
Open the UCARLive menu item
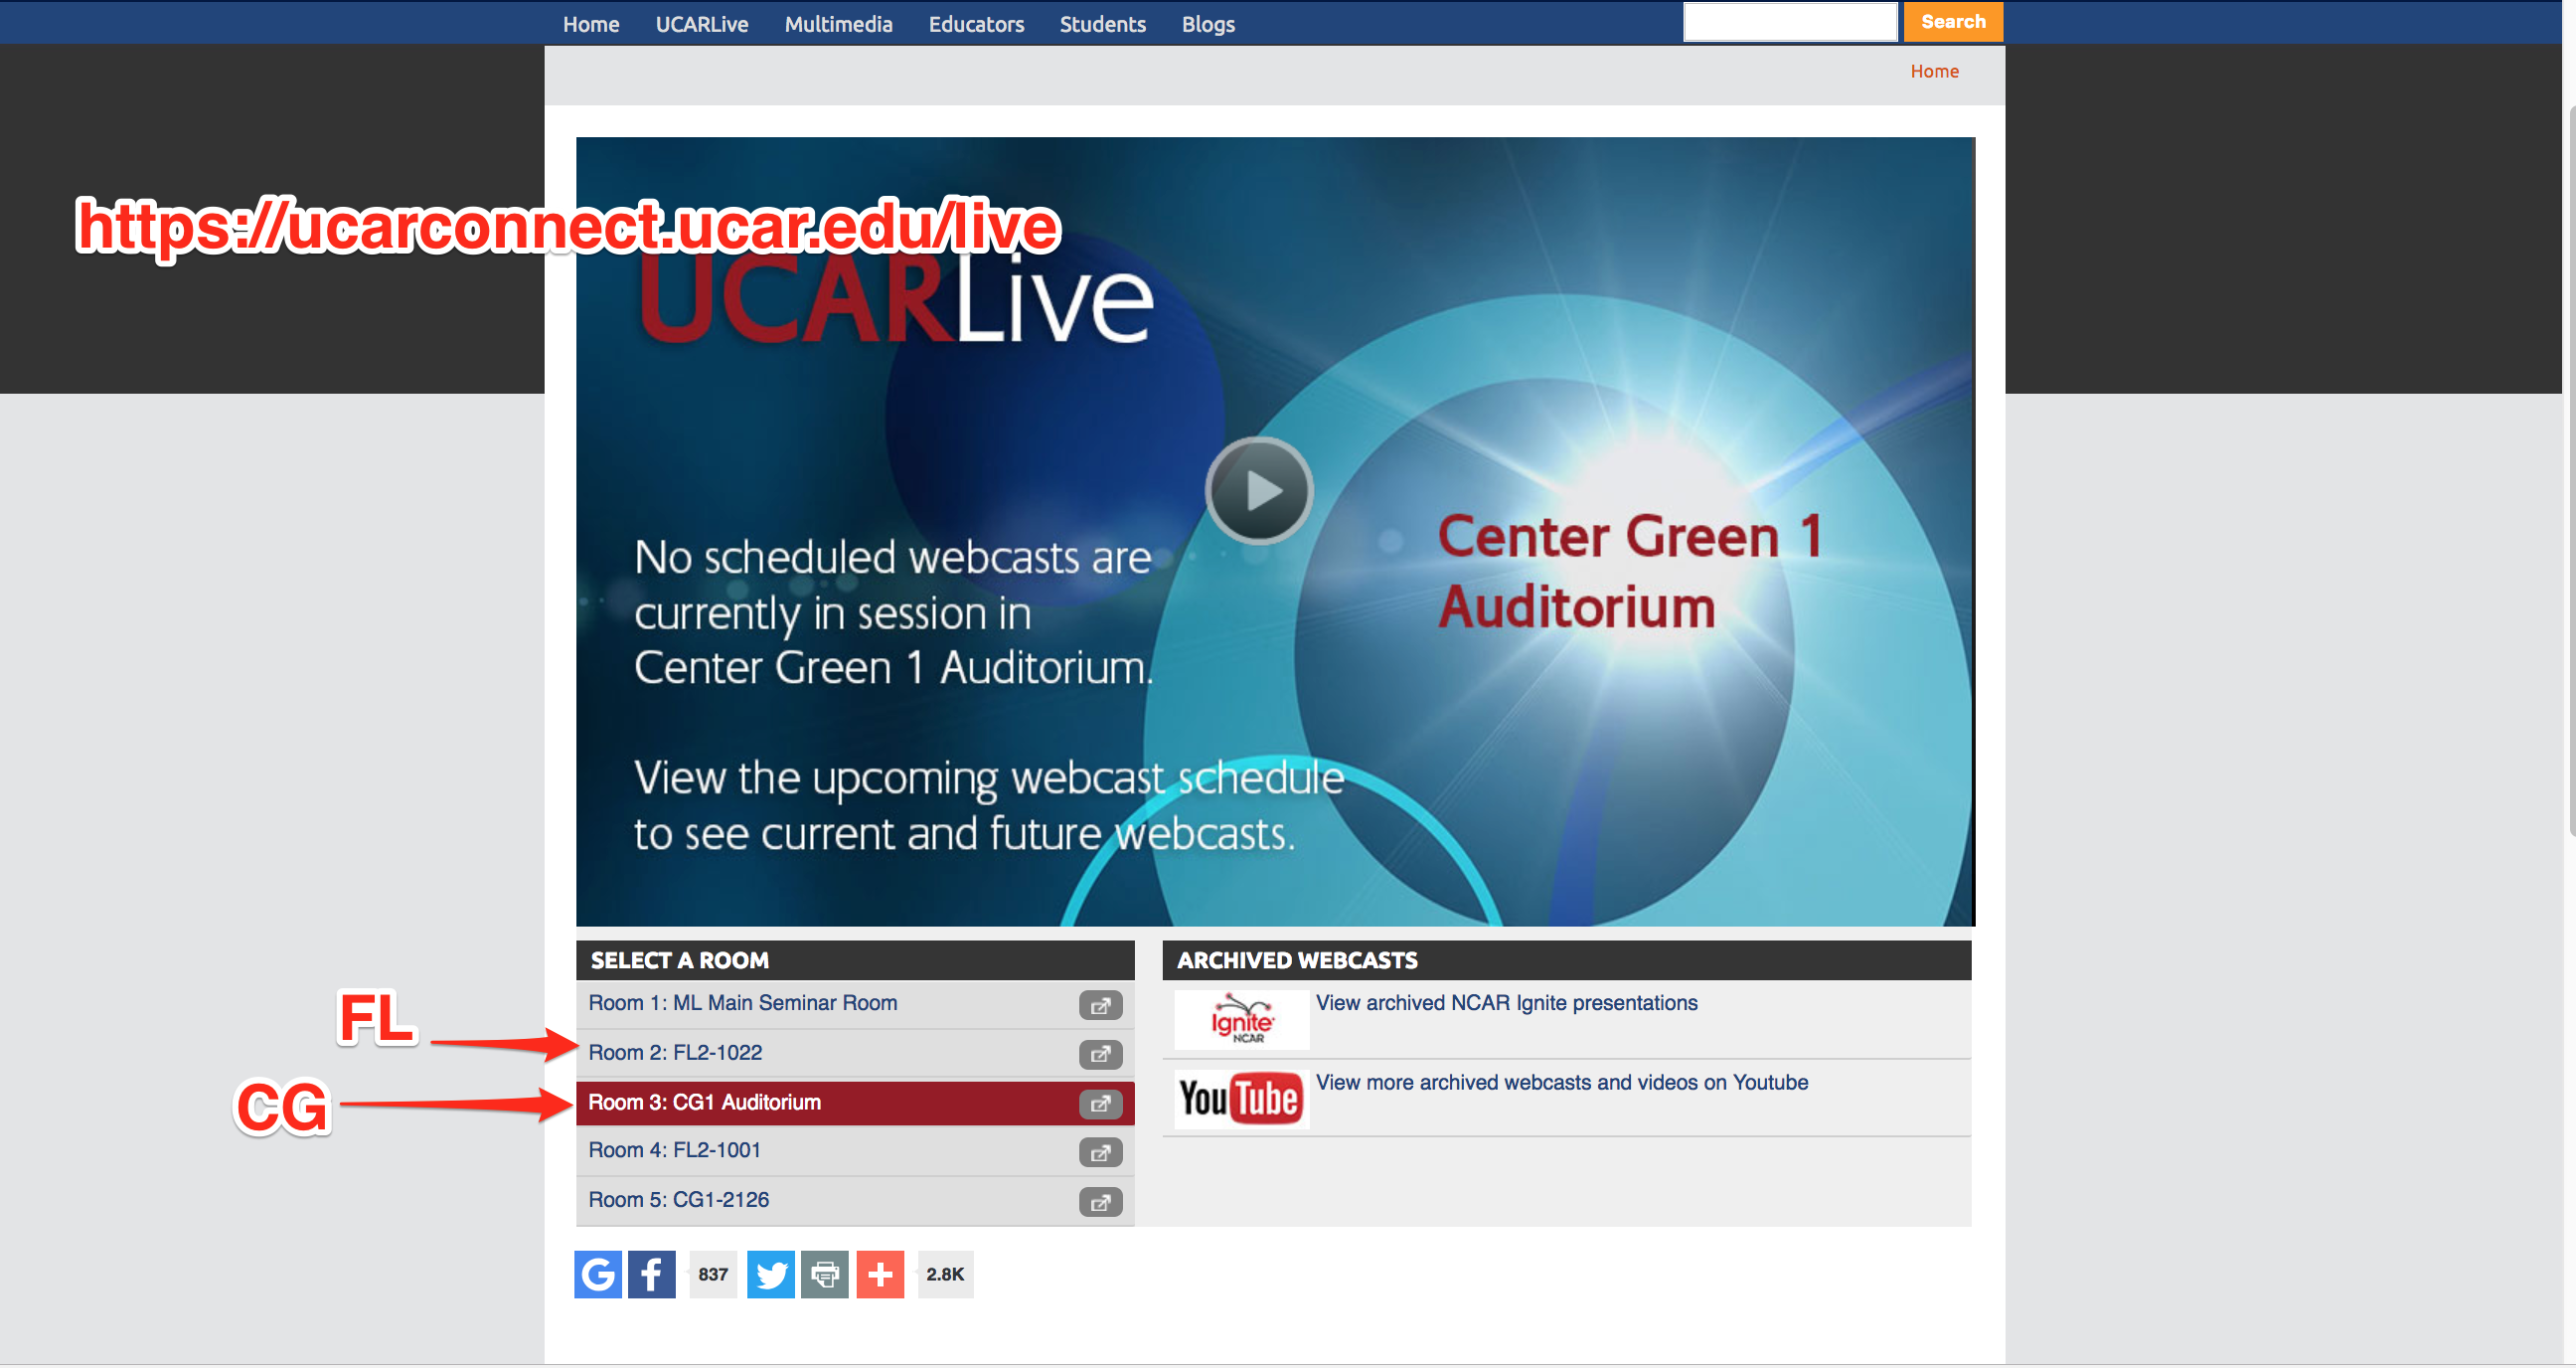[702, 24]
